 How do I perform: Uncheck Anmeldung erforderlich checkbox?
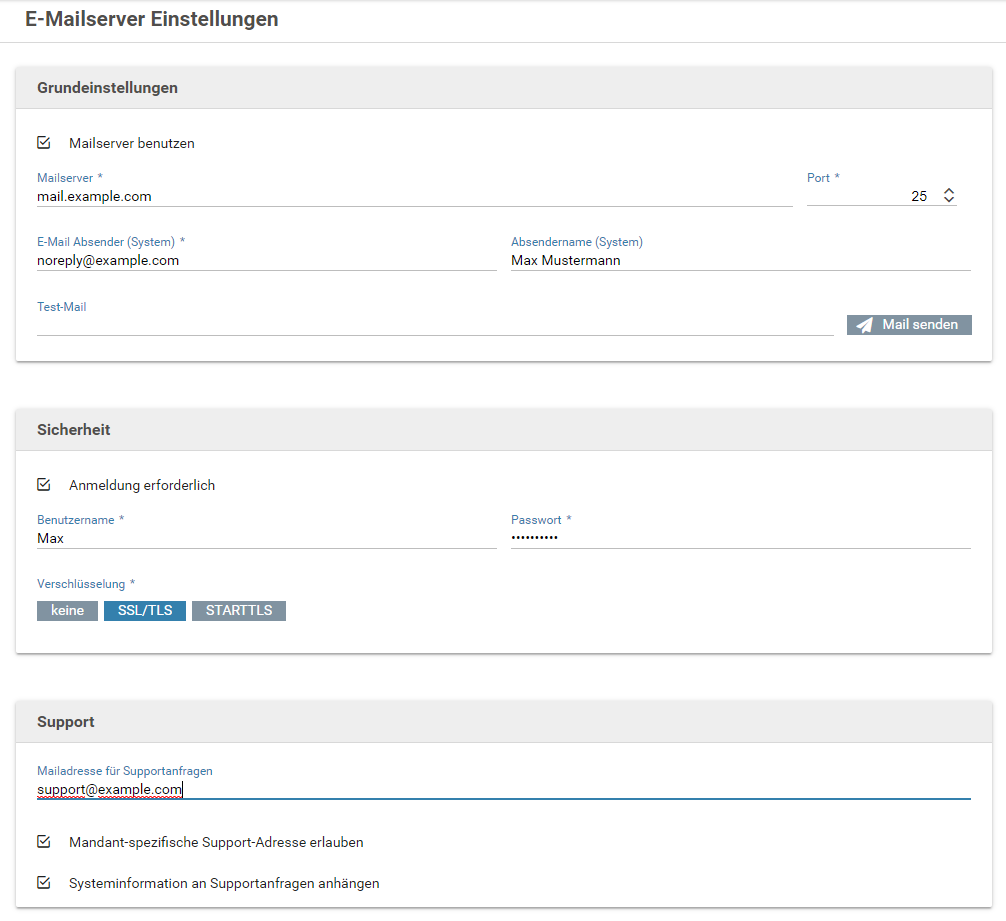[44, 485]
